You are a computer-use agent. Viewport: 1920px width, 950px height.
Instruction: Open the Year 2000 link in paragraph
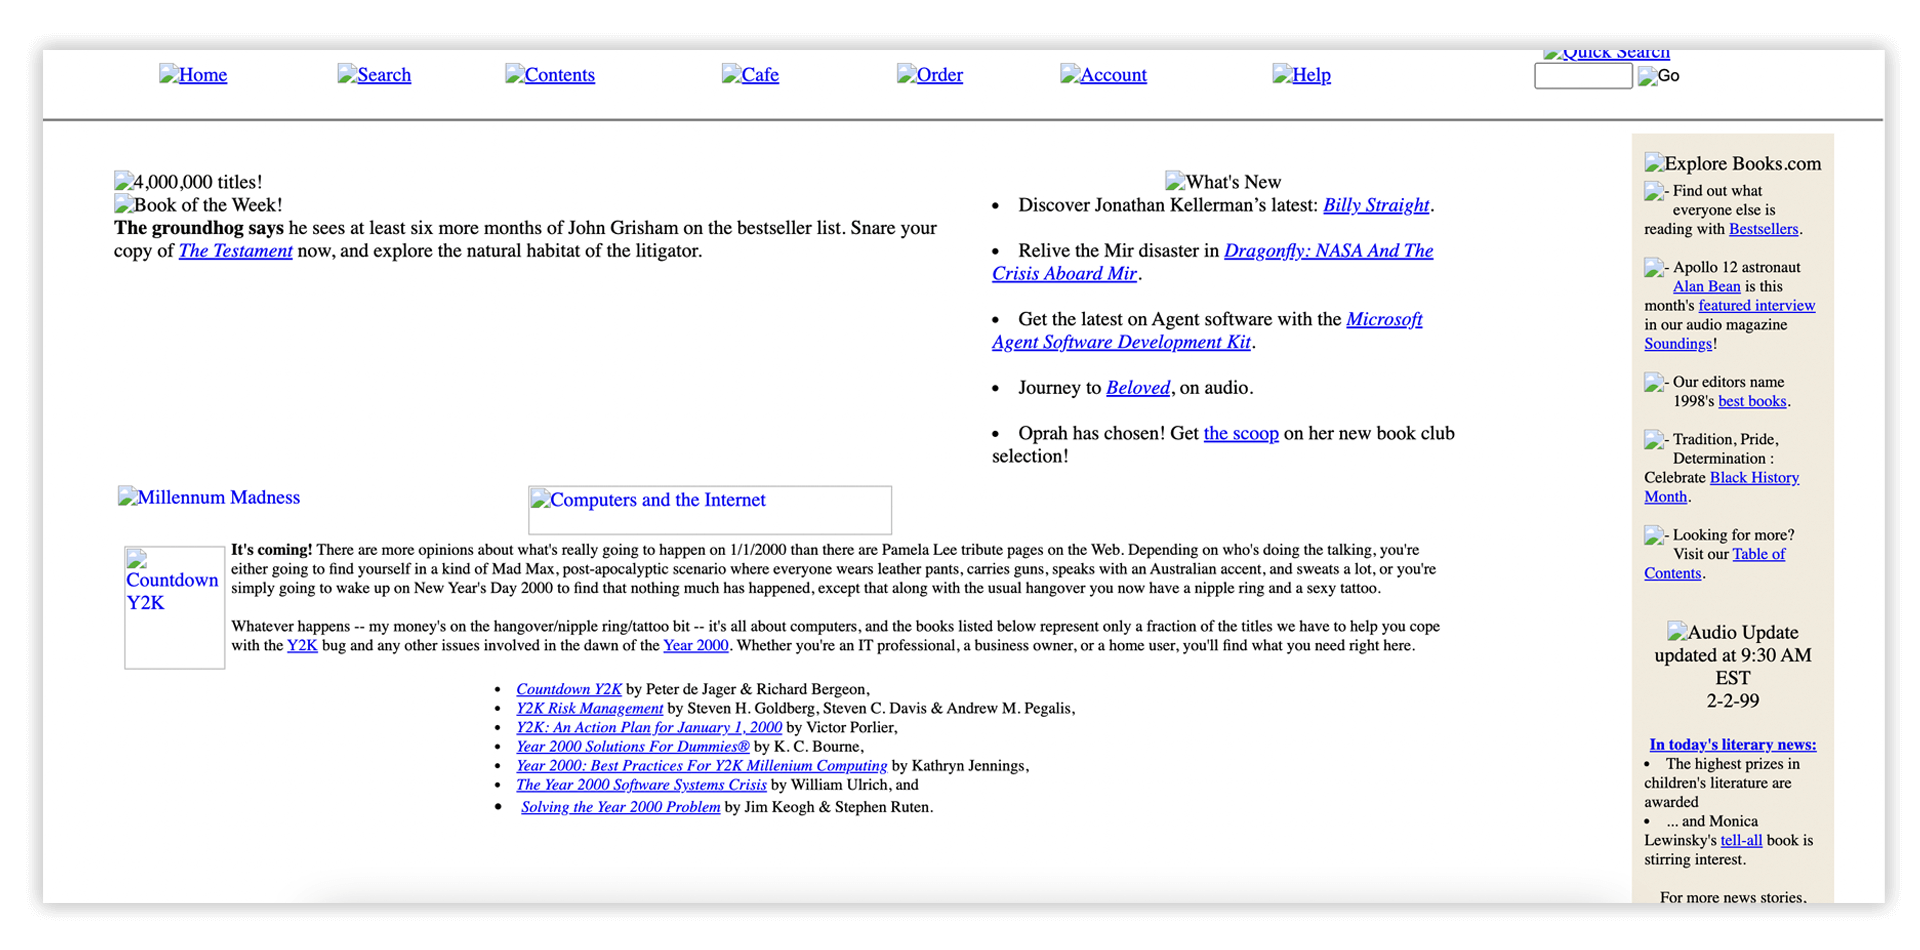click(696, 646)
